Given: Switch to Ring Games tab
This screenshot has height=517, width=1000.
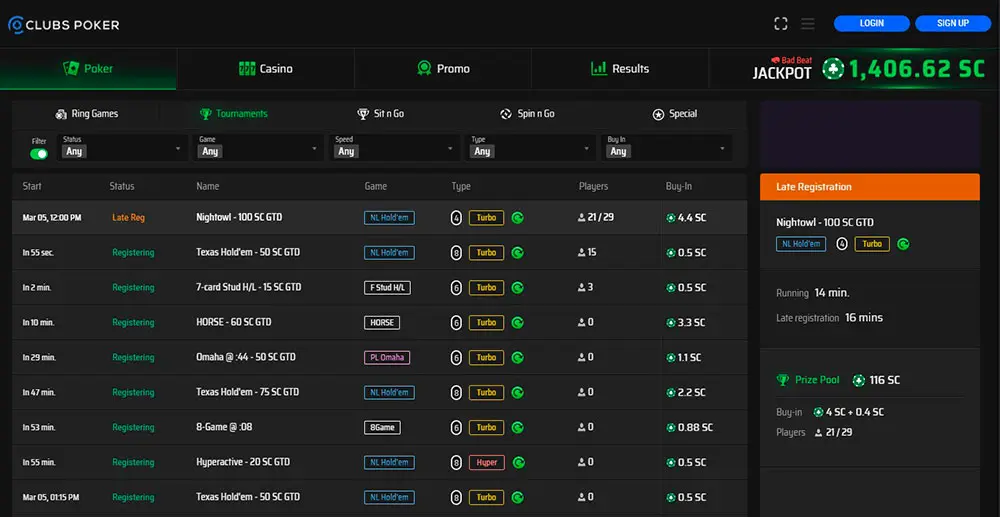Looking at the screenshot, I should tap(86, 114).
